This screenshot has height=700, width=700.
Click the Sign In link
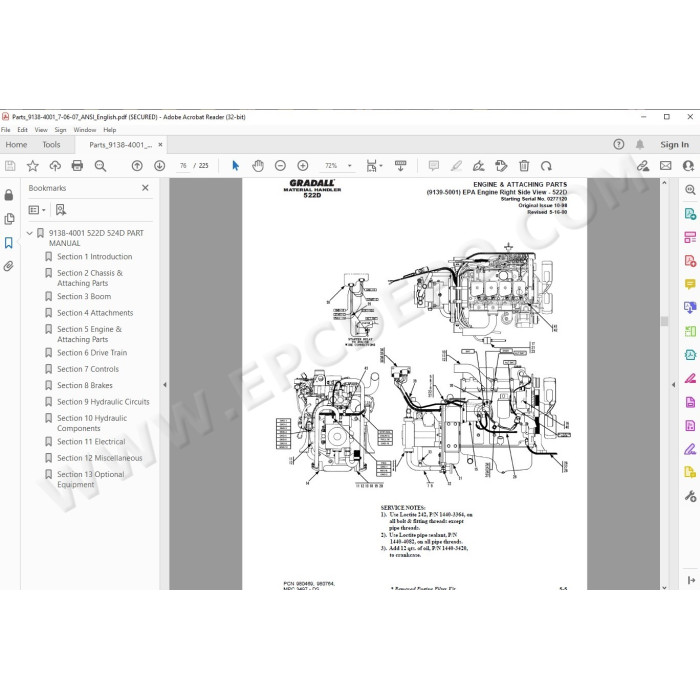(x=675, y=145)
